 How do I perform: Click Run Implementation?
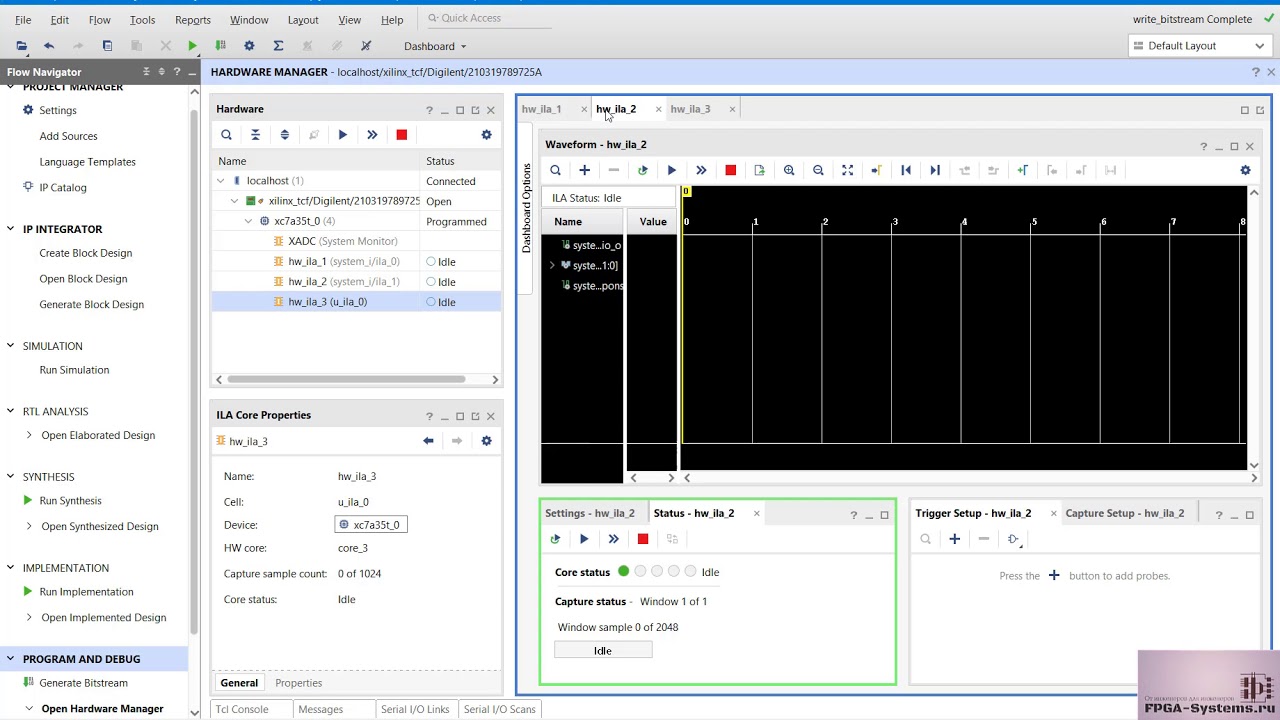pyautogui.click(x=86, y=591)
